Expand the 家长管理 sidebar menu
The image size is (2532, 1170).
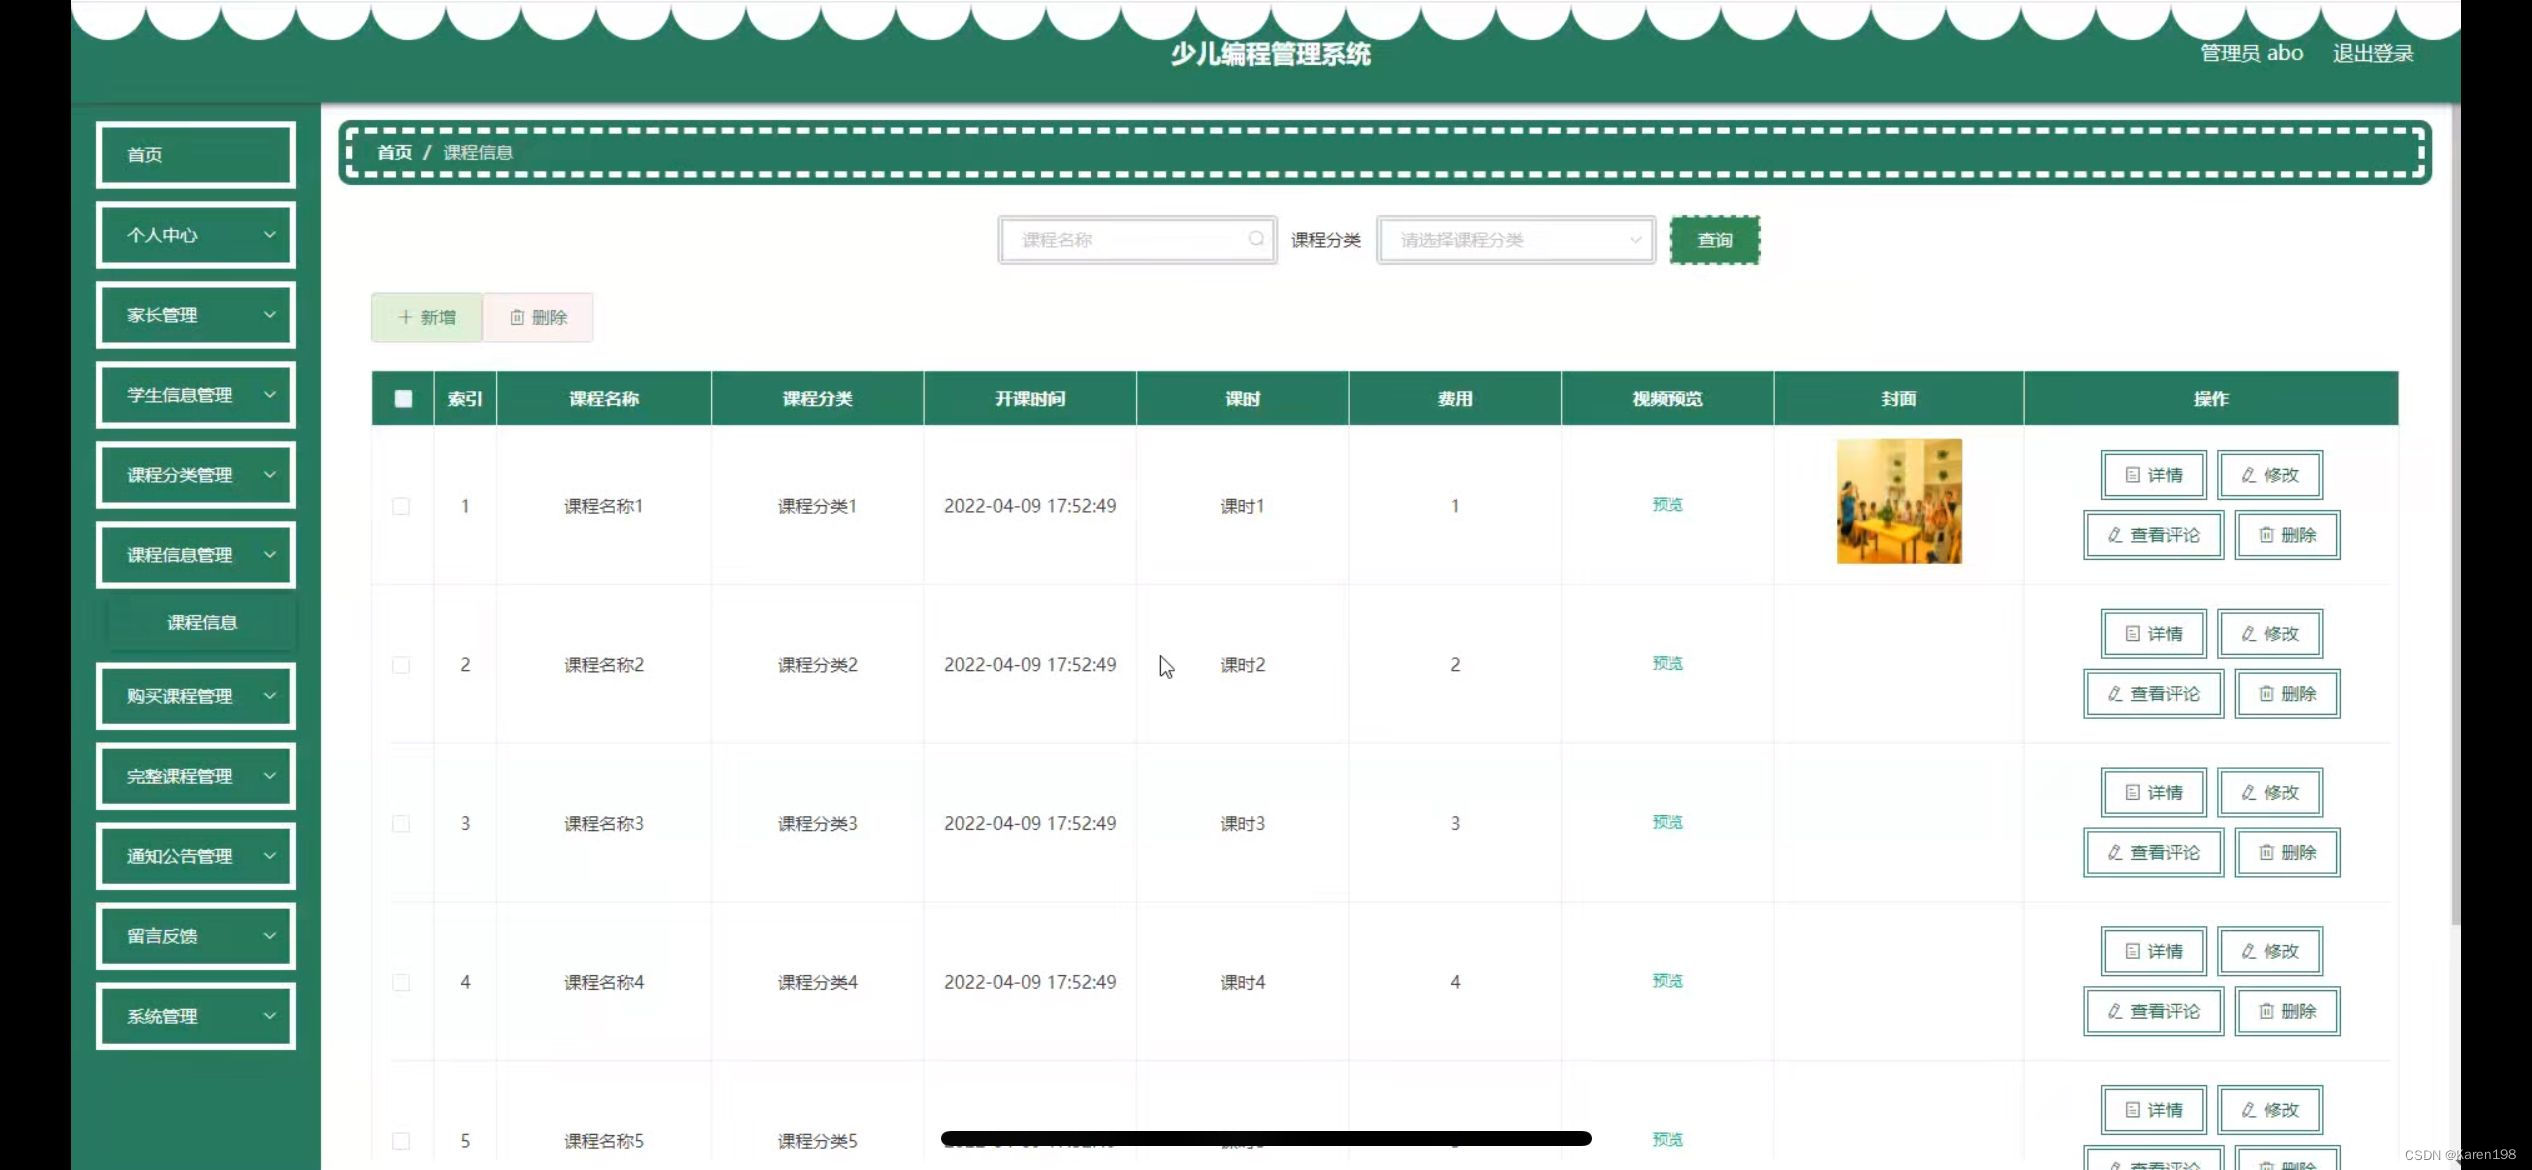[x=196, y=315]
